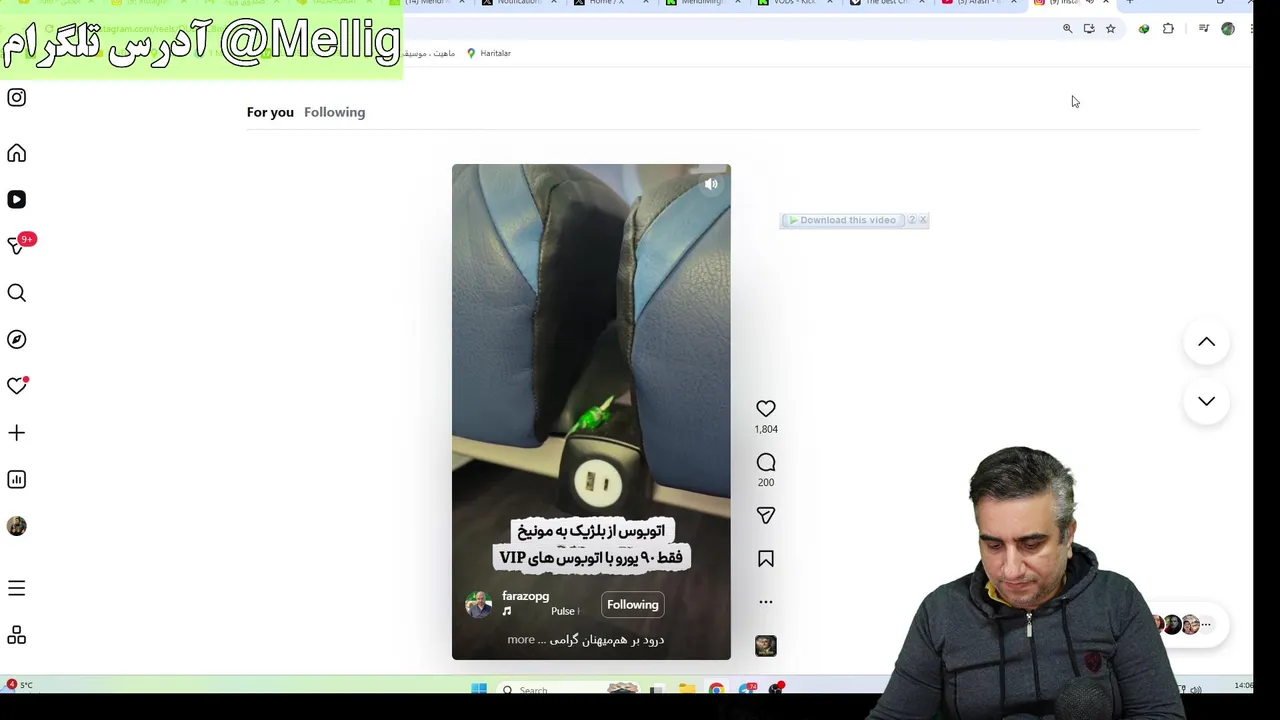Image resolution: width=1280 pixels, height=720 pixels.
Task: Share the reel via paper plane
Action: tap(766, 515)
